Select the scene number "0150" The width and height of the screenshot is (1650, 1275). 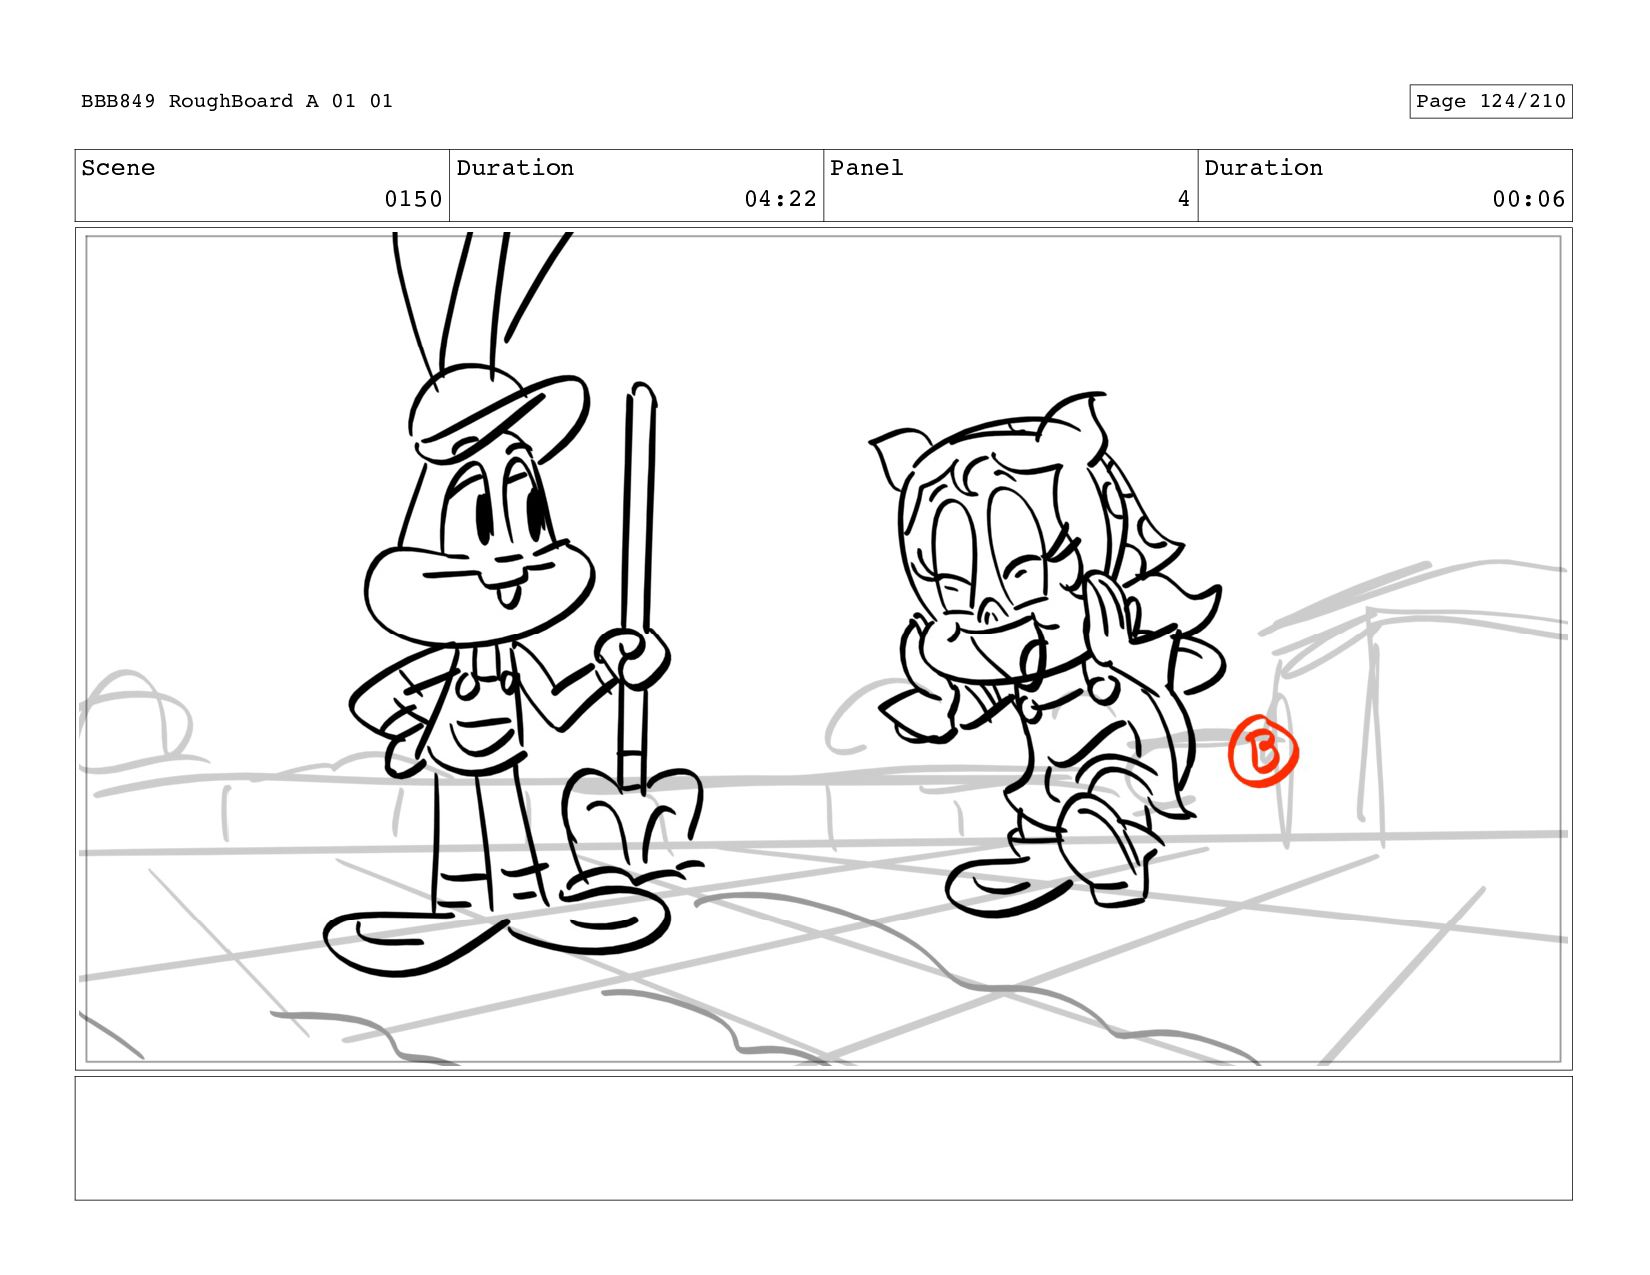413,199
